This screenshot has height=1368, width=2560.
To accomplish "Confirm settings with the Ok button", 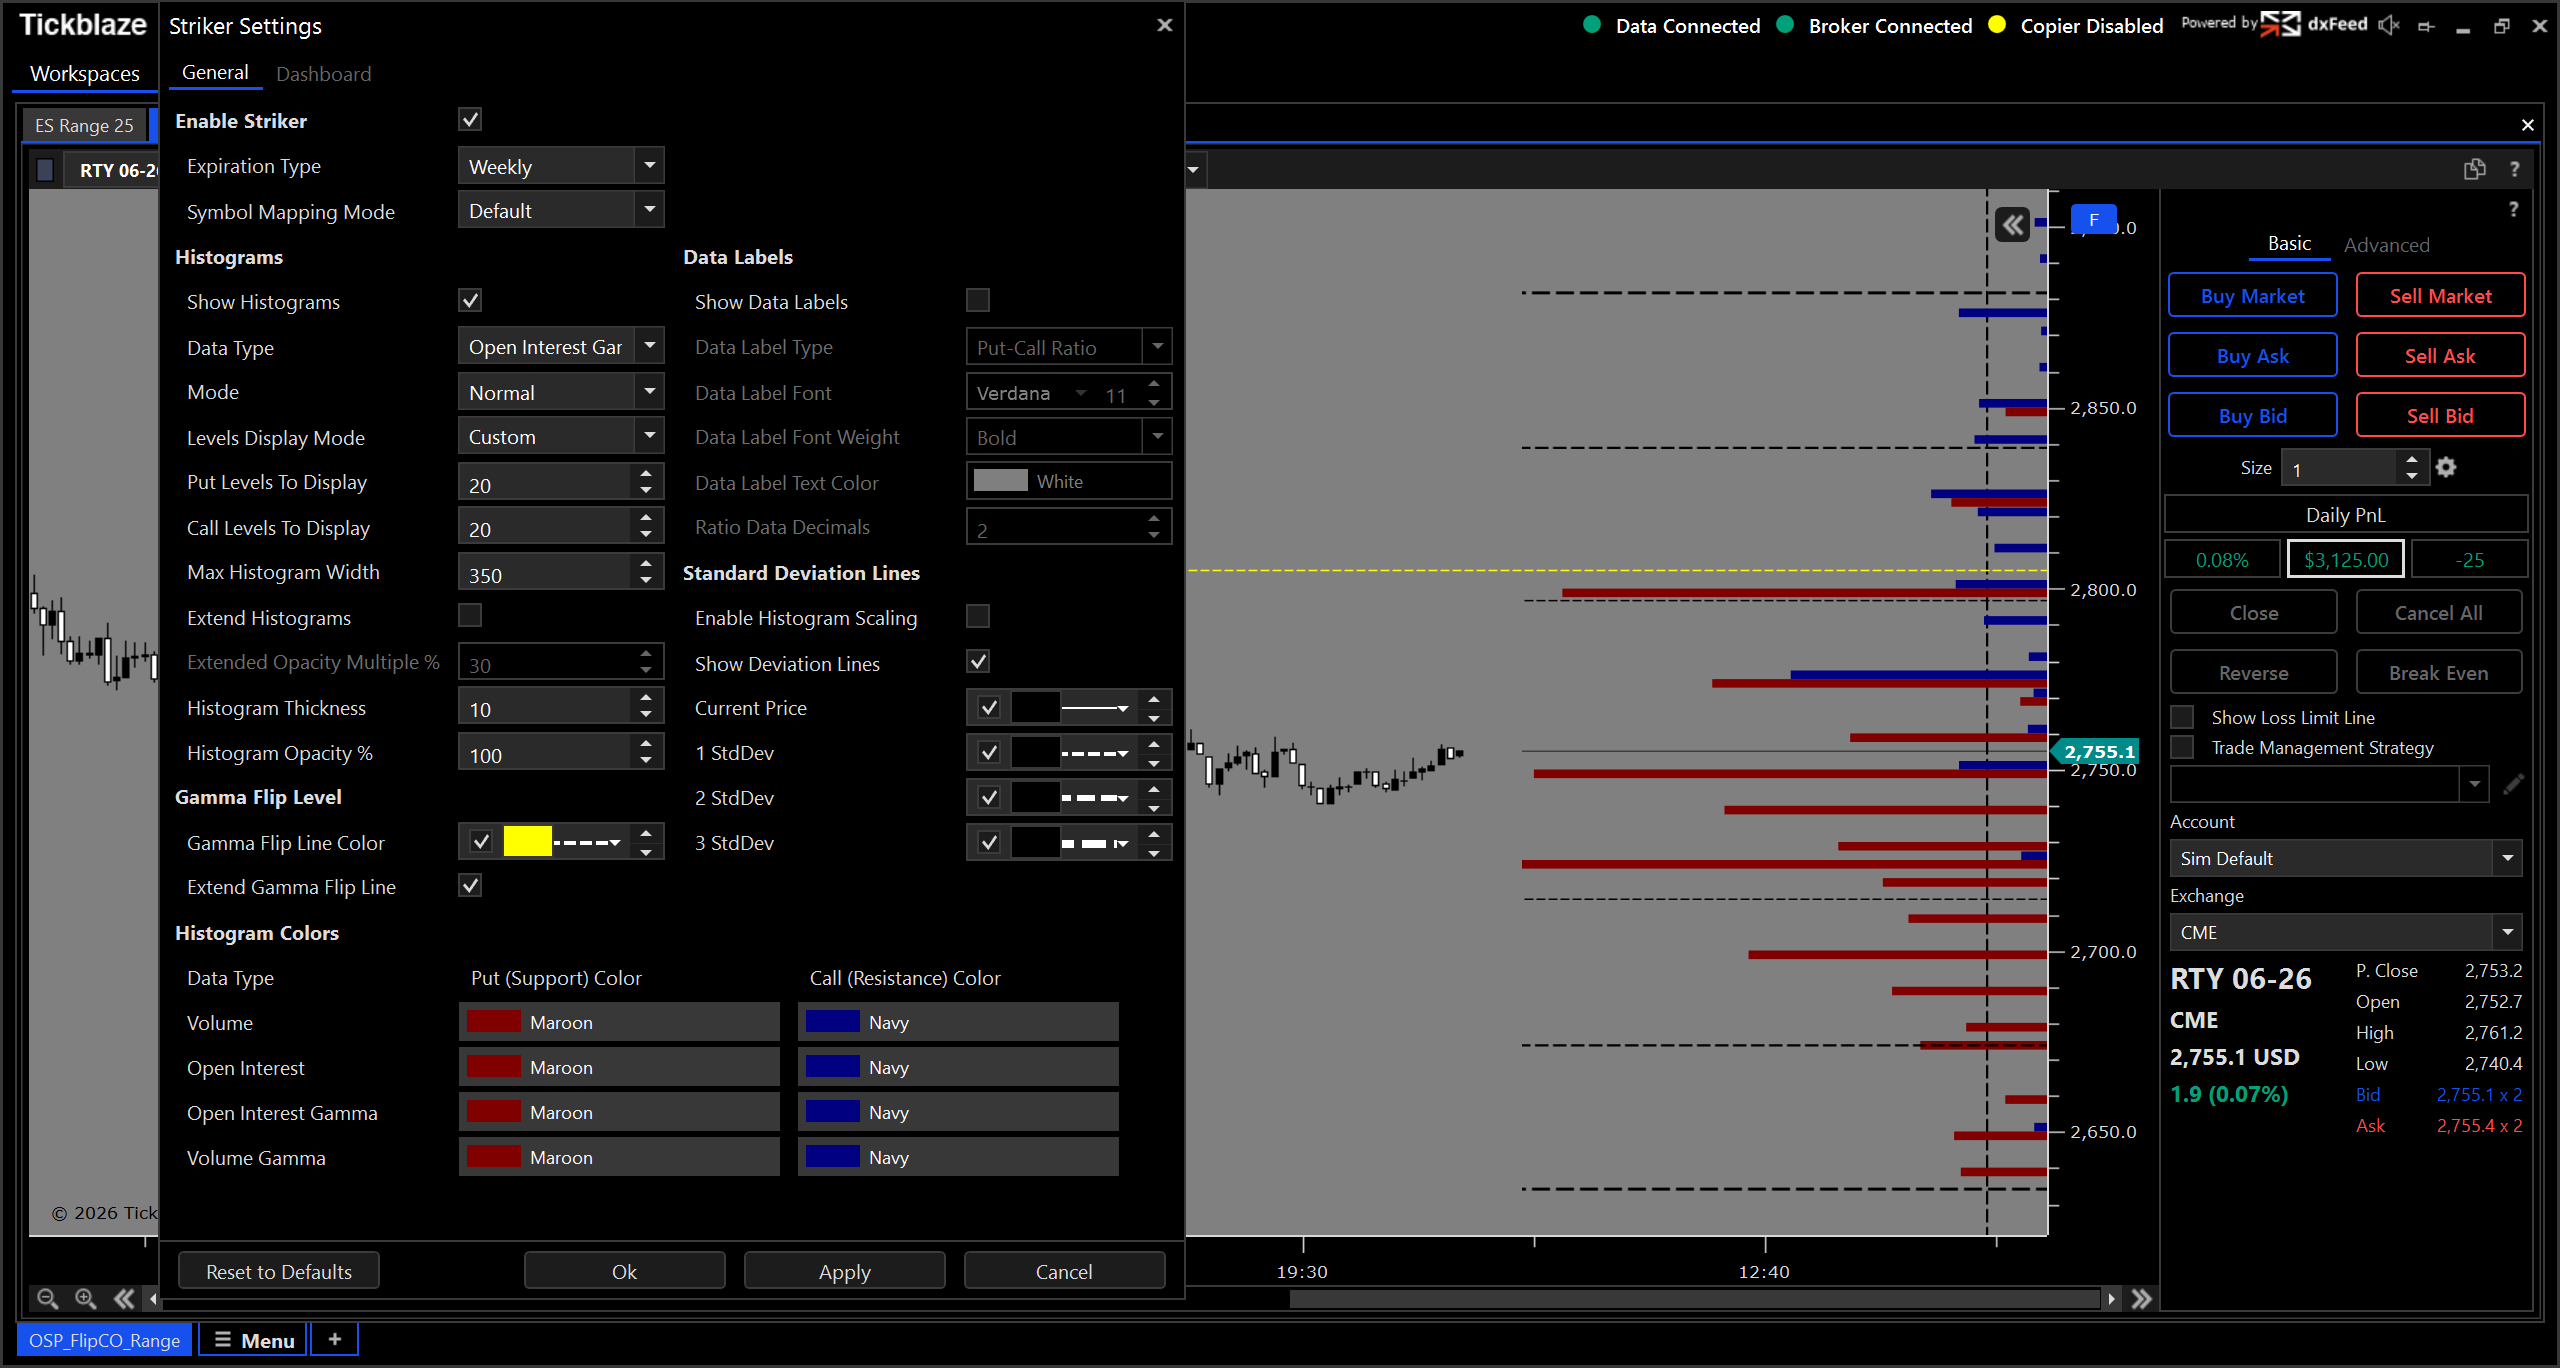I will 624,1271.
